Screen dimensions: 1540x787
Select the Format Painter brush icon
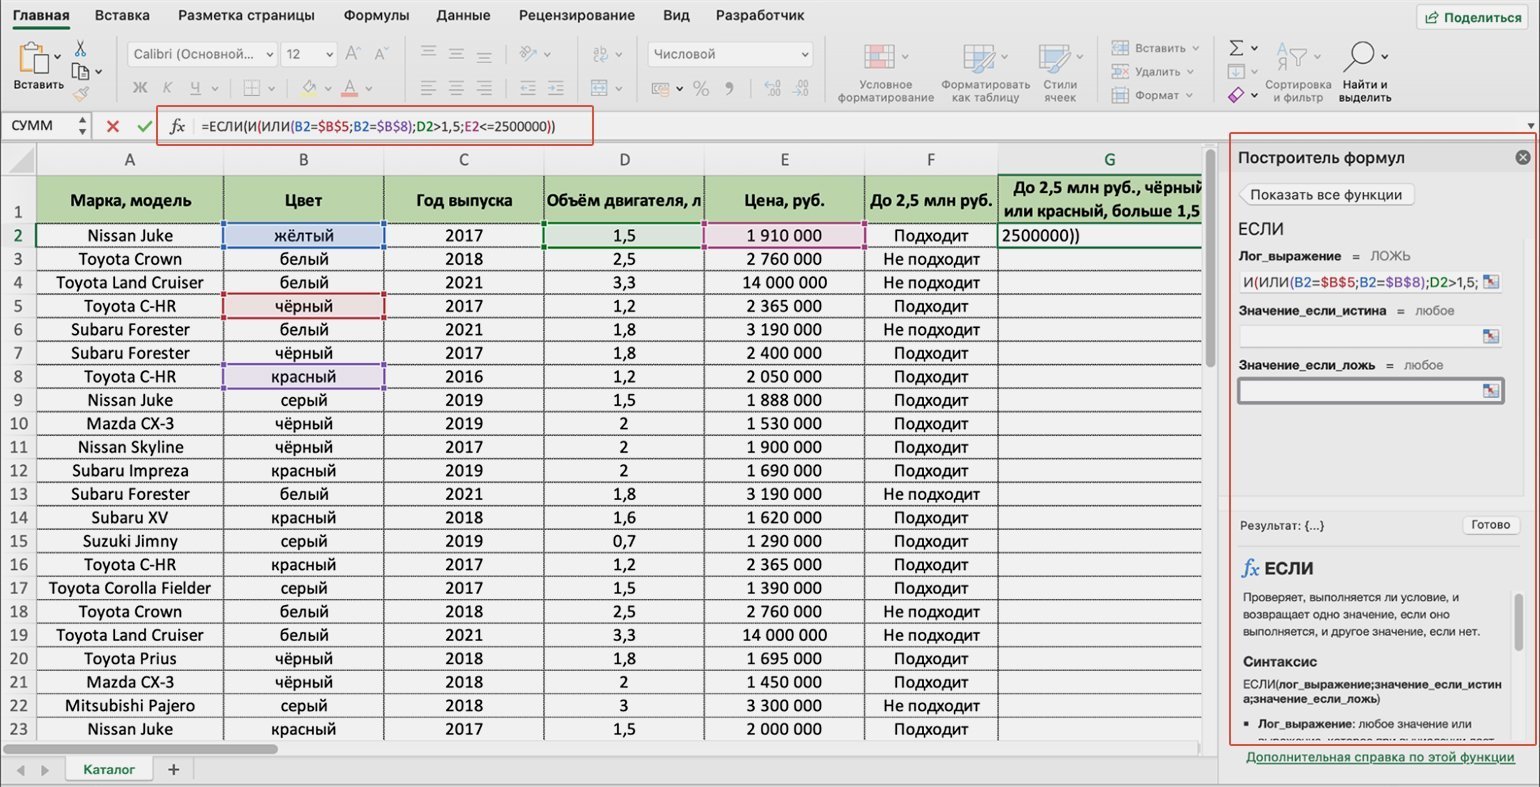(81, 94)
